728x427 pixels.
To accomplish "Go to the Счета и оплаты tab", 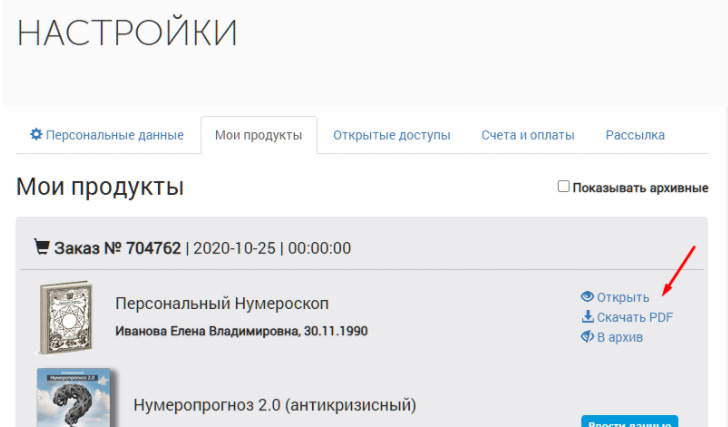I will pos(528,135).
